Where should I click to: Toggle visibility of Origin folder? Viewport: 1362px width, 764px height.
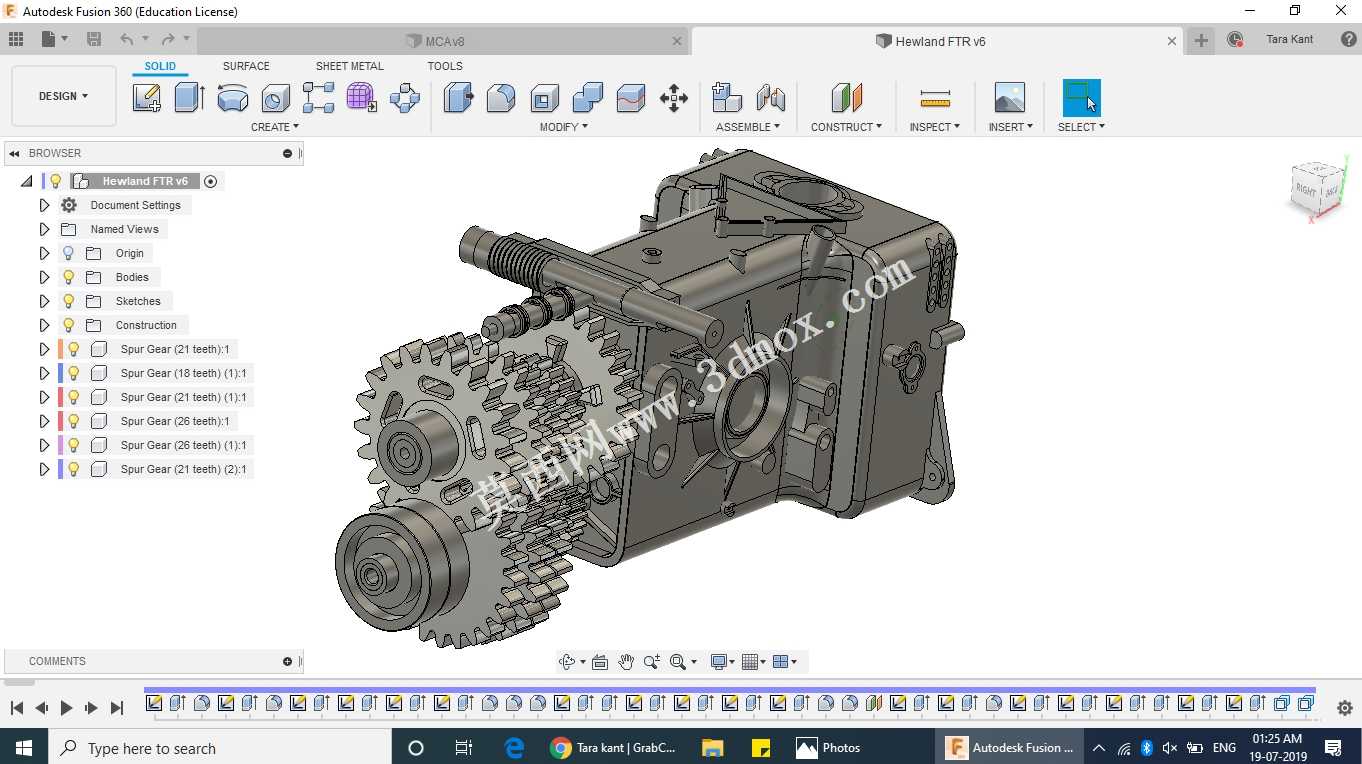click(x=68, y=253)
